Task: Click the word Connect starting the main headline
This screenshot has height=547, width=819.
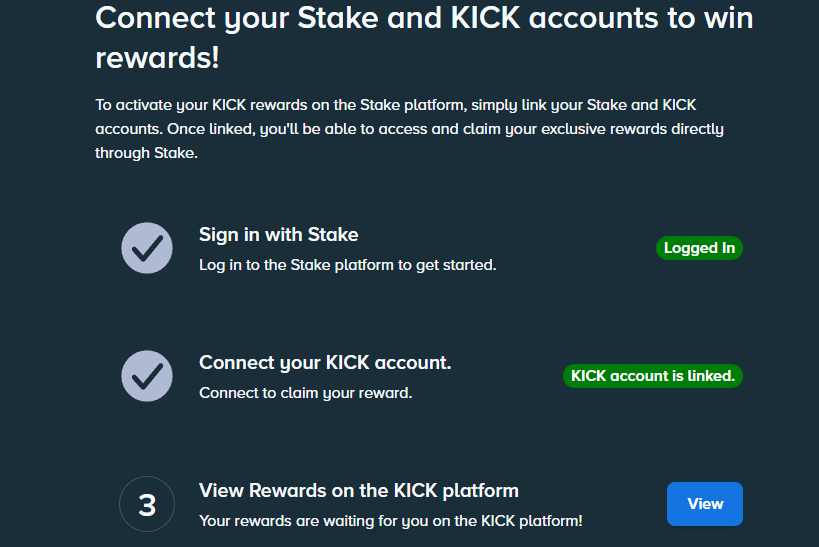Action: (155, 18)
